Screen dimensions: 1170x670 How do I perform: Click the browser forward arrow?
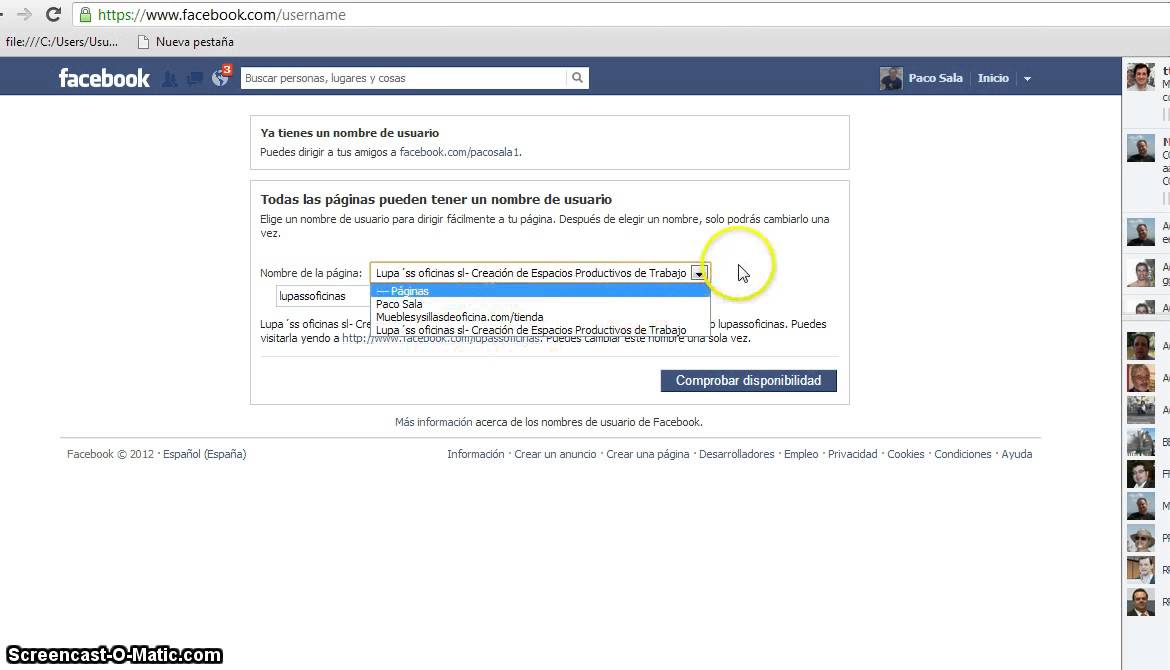(x=25, y=14)
